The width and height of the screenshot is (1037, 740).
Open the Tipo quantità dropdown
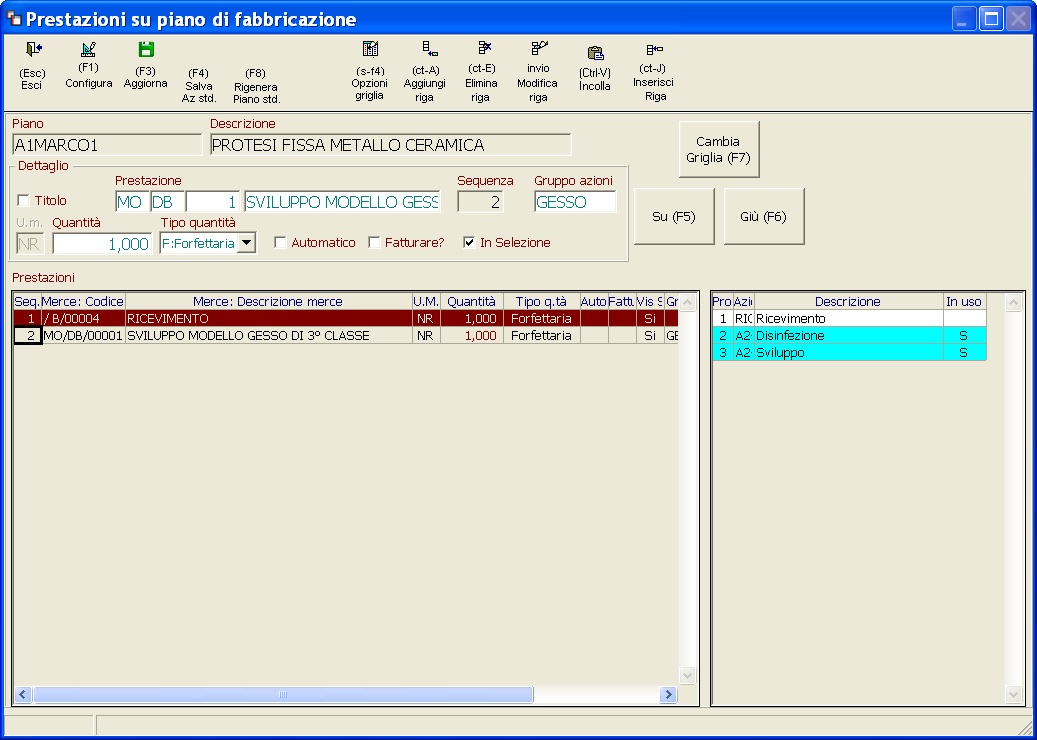(x=246, y=243)
